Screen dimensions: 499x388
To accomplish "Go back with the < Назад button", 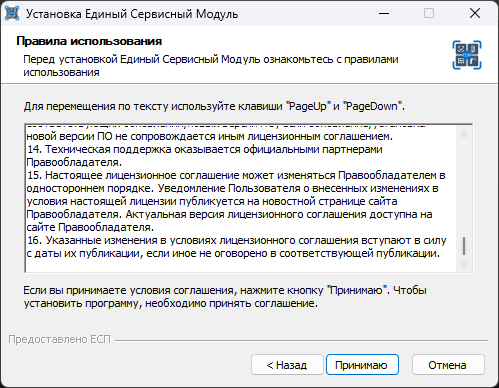I will pyautogui.click(x=287, y=365).
